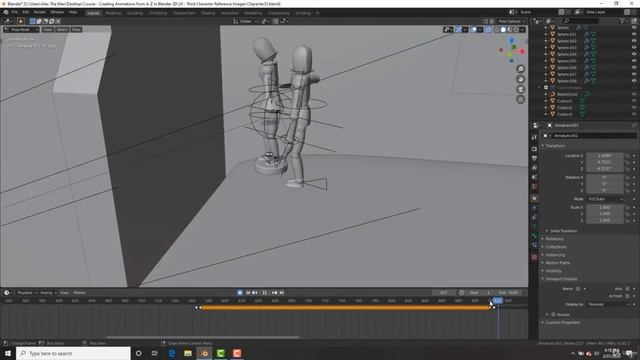Select Sphere.007 in the outliner
Viewport: 640px width, 360px height.
[x=567, y=74]
